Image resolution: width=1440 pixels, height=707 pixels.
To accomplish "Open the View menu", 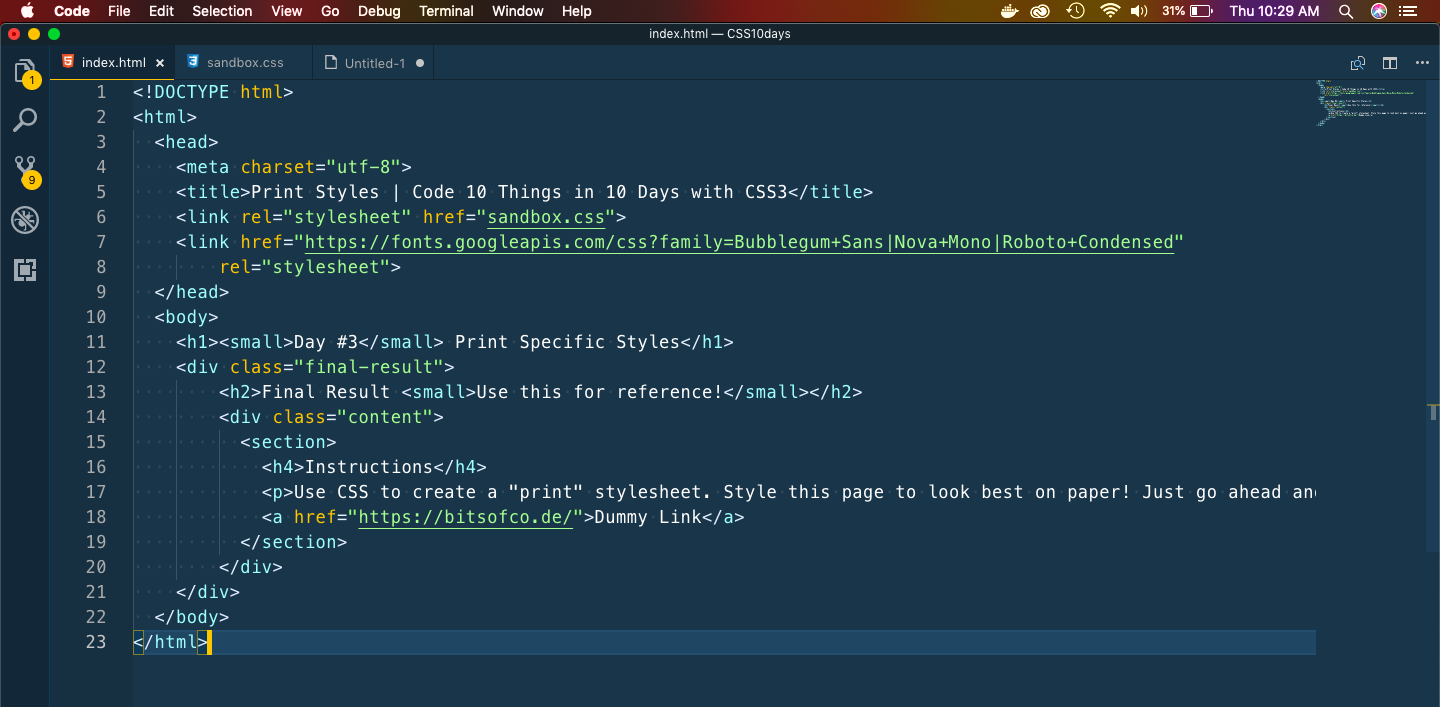I will (x=287, y=11).
